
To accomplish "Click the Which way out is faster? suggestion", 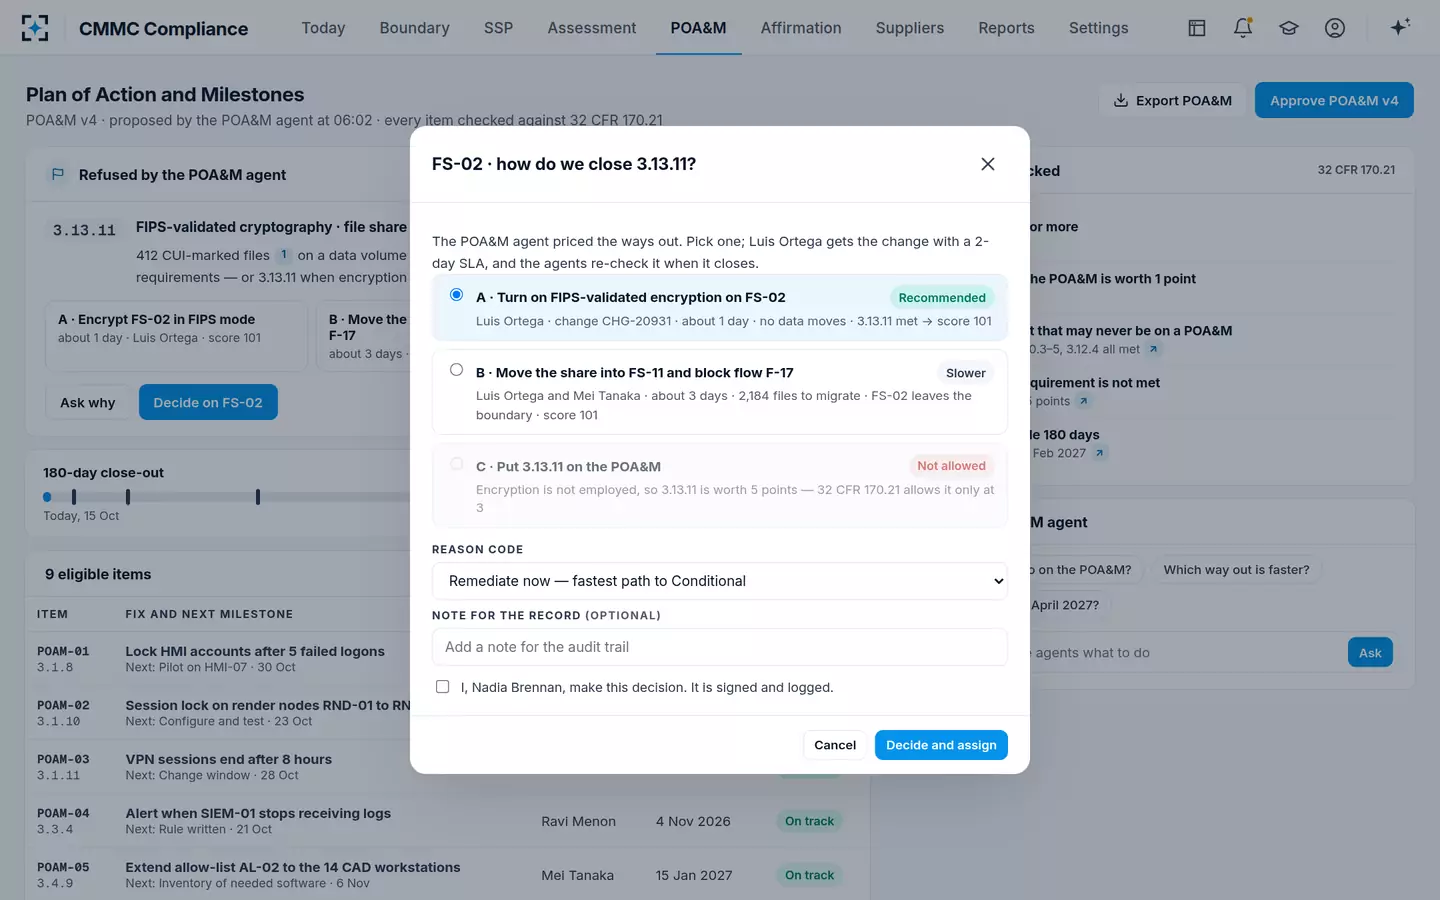I will tap(1236, 570).
